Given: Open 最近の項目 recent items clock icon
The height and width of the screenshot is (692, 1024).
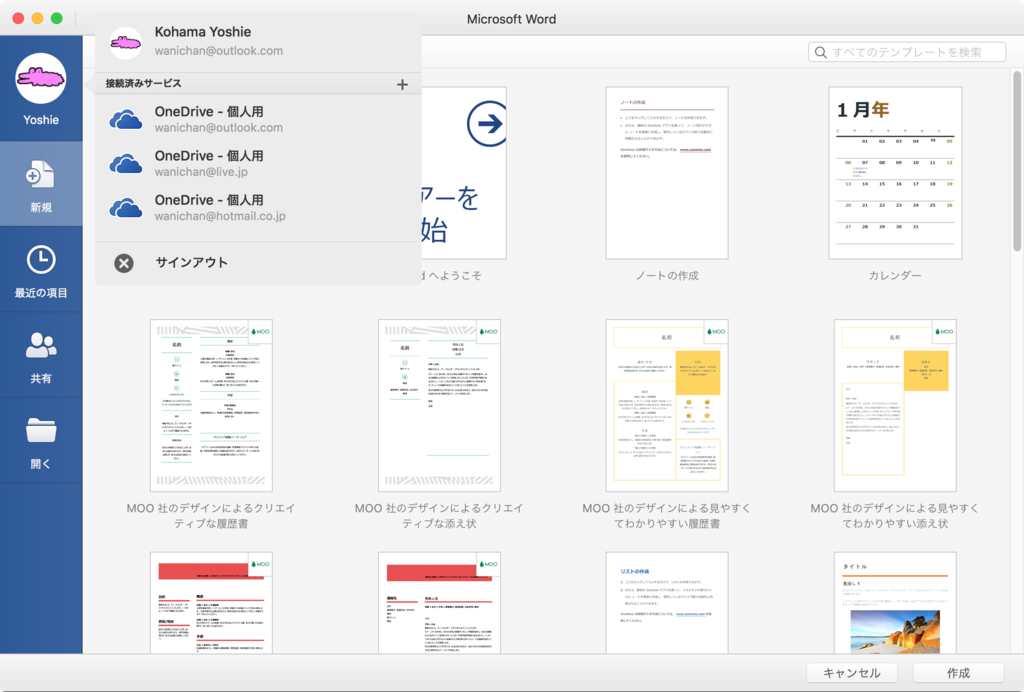Looking at the screenshot, I should tap(40, 260).
